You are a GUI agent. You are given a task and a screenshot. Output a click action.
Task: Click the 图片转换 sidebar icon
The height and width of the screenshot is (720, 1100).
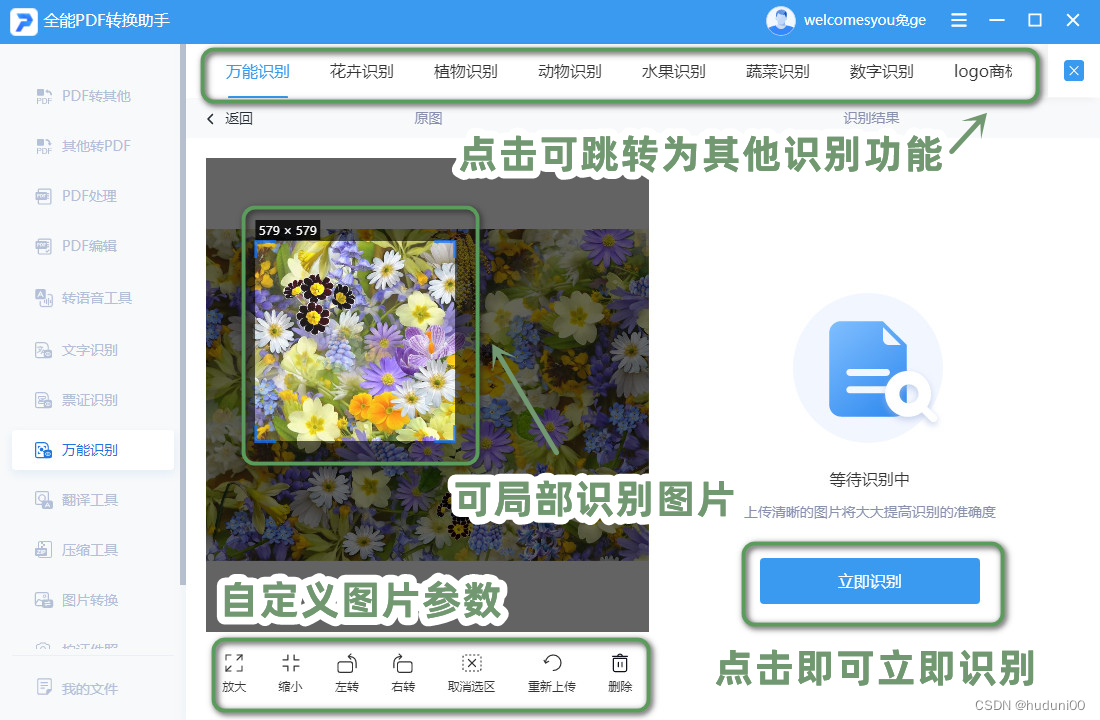tap(43, 600)
